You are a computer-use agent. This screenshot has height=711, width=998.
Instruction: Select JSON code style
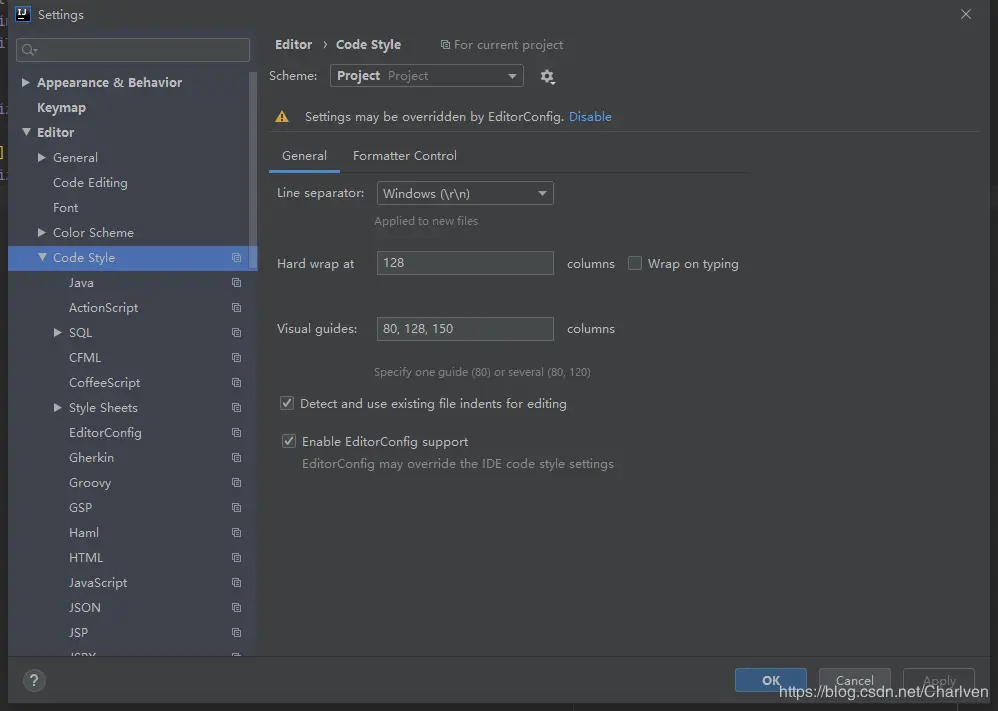85,608
